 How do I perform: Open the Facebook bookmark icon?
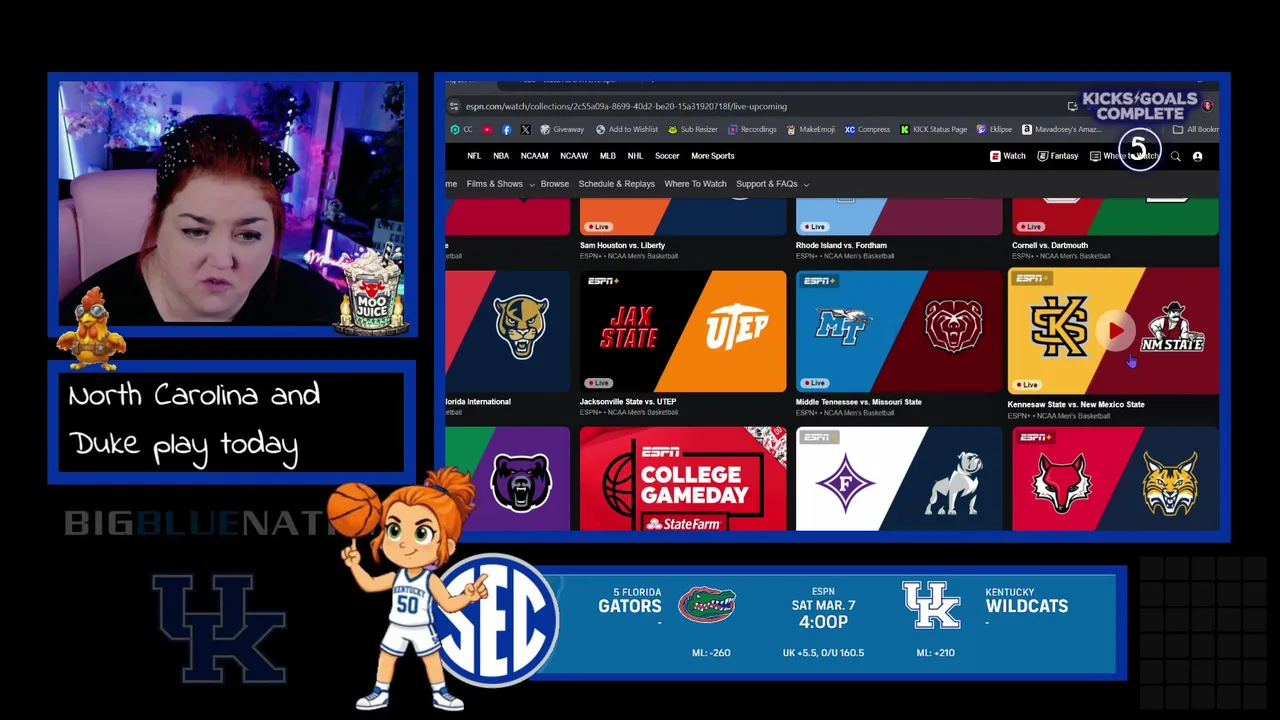coord(507,129)
